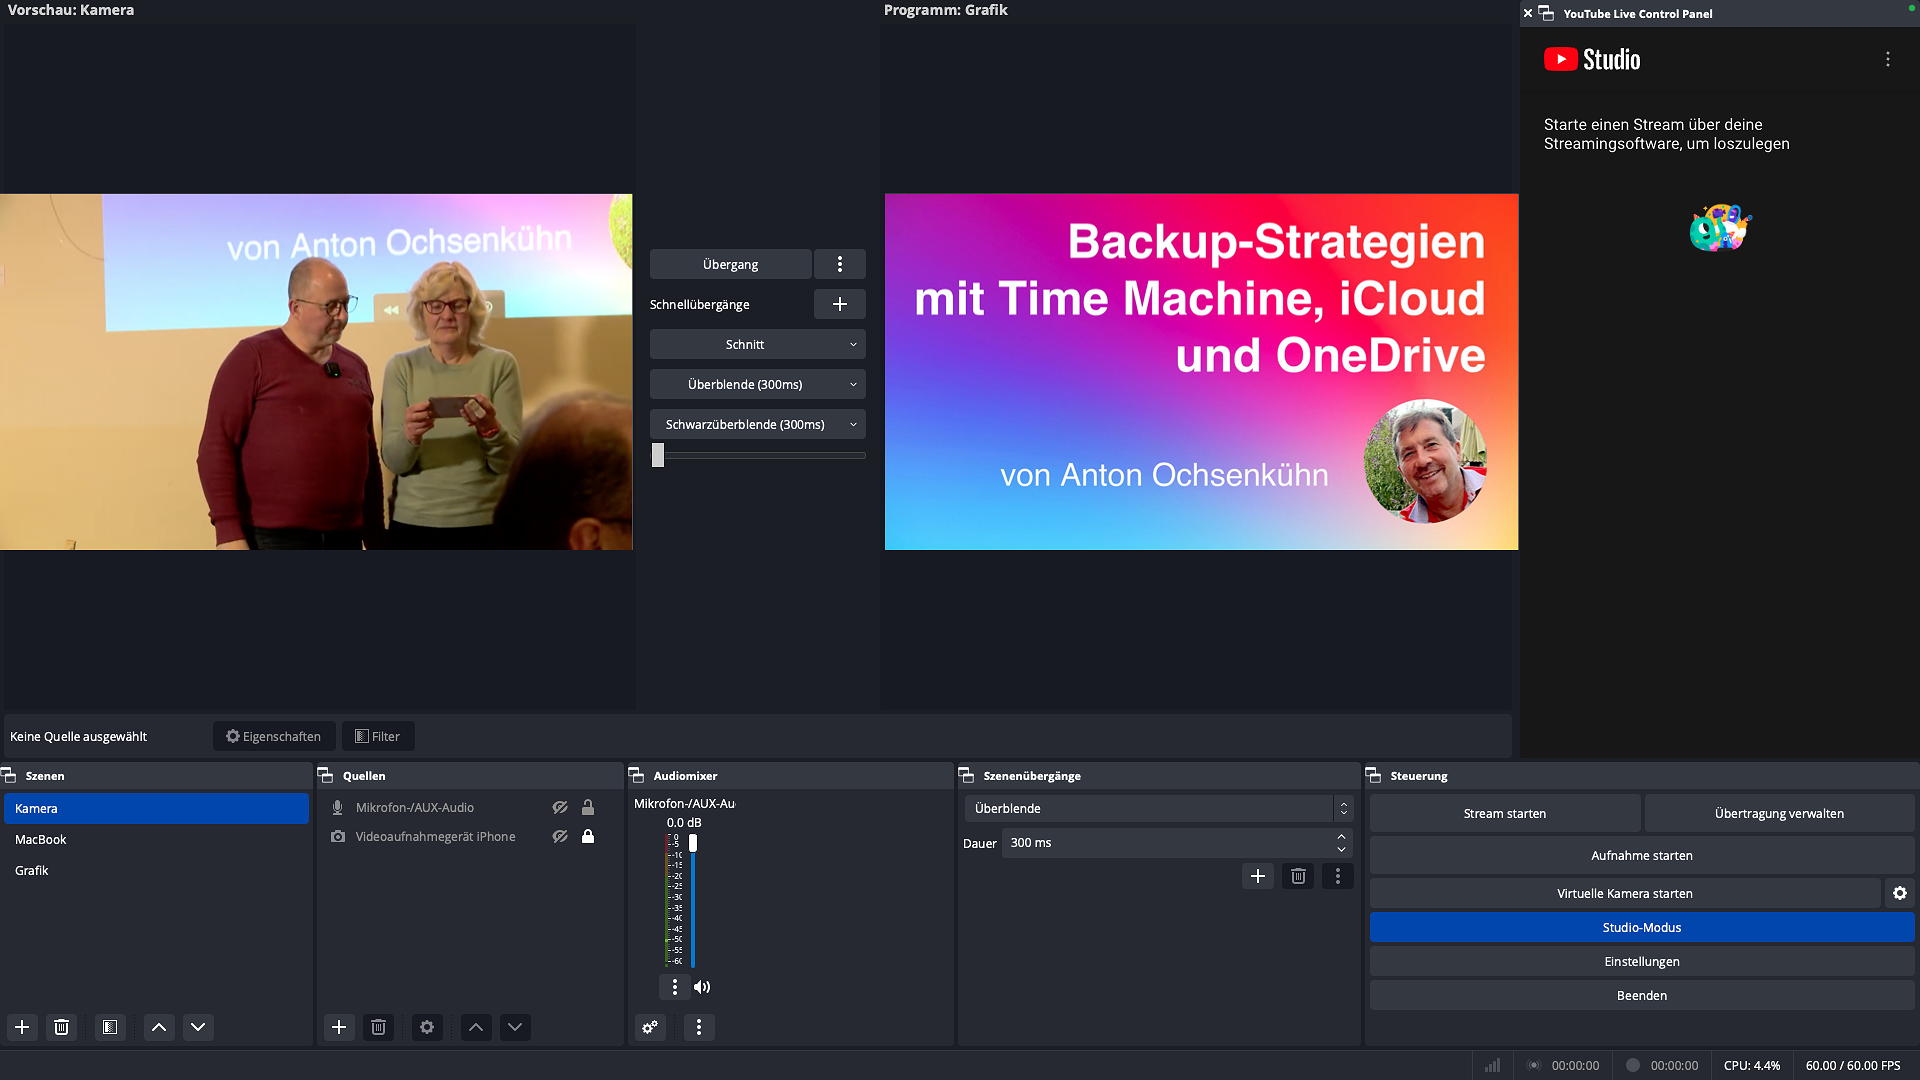This screenshot has width=1920, height=1080.
Task: Click Übergang transition button
Action: point(730,264)
